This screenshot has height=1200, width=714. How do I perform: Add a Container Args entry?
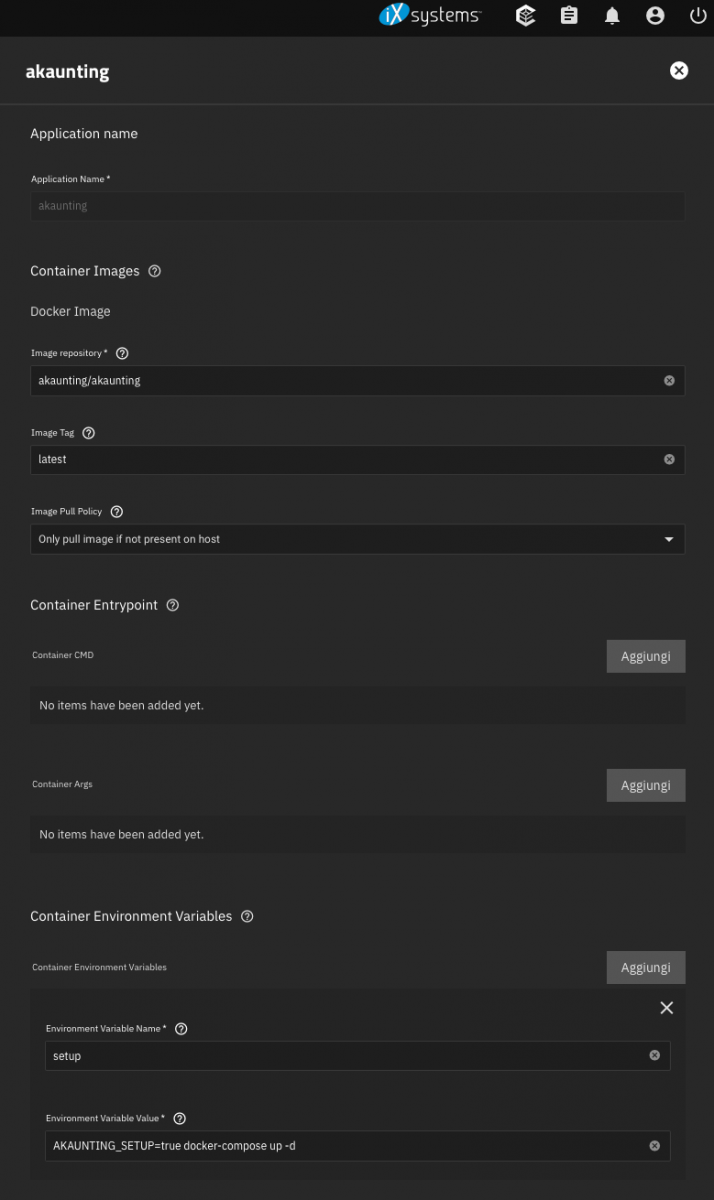(x=645, y=785)
